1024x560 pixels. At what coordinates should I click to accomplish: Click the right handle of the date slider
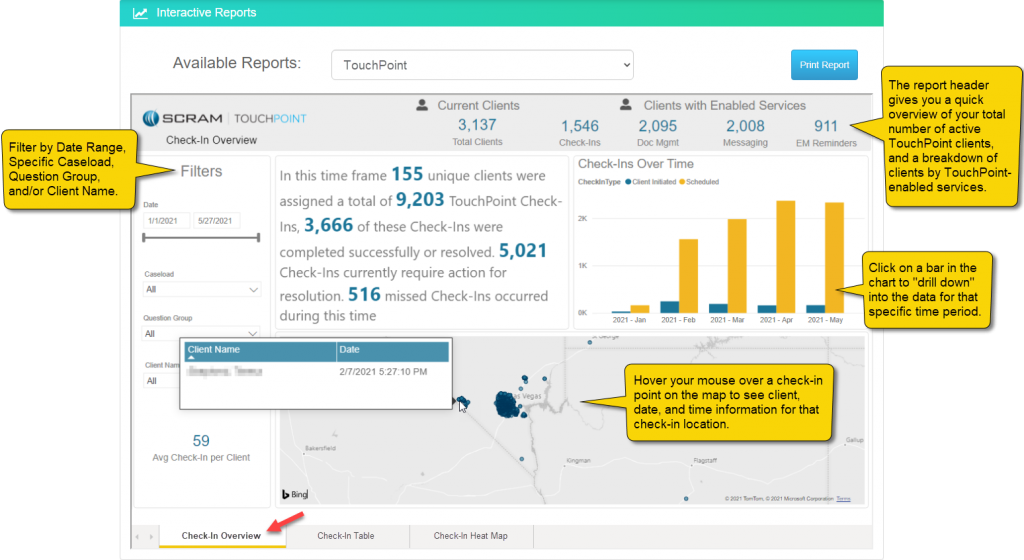259,238
